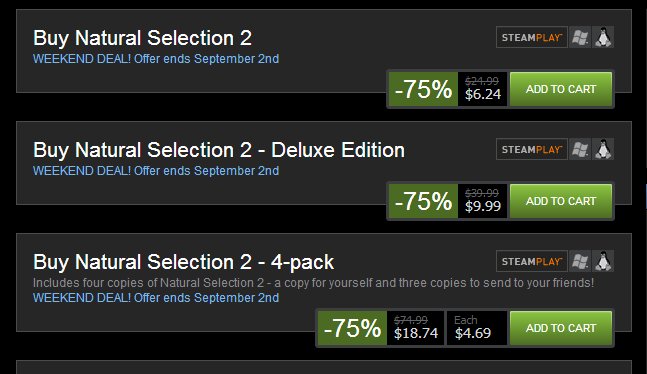Click the Buy Natural Selection 2 heading
This screenshot has height=374, width=647.
click(x=142, y=38)
